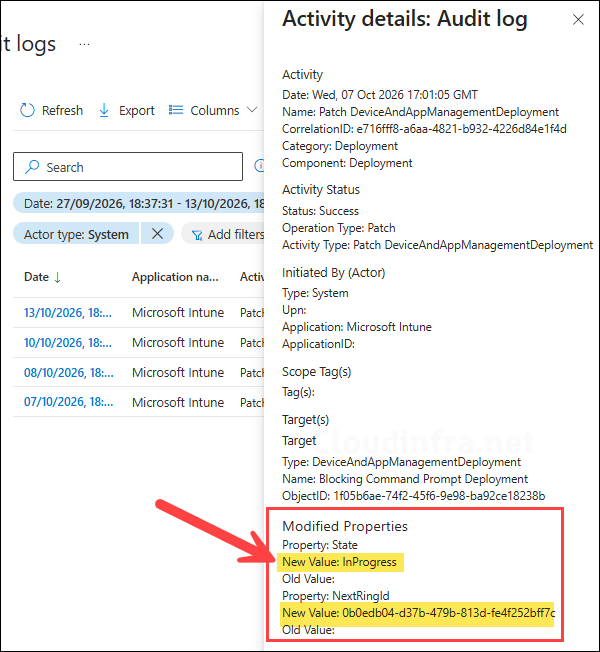Open the 10/10/2026 audit log entry
The width and height of the screenshot is (600, 652).
pyautogui.click(x=68, y=342)
